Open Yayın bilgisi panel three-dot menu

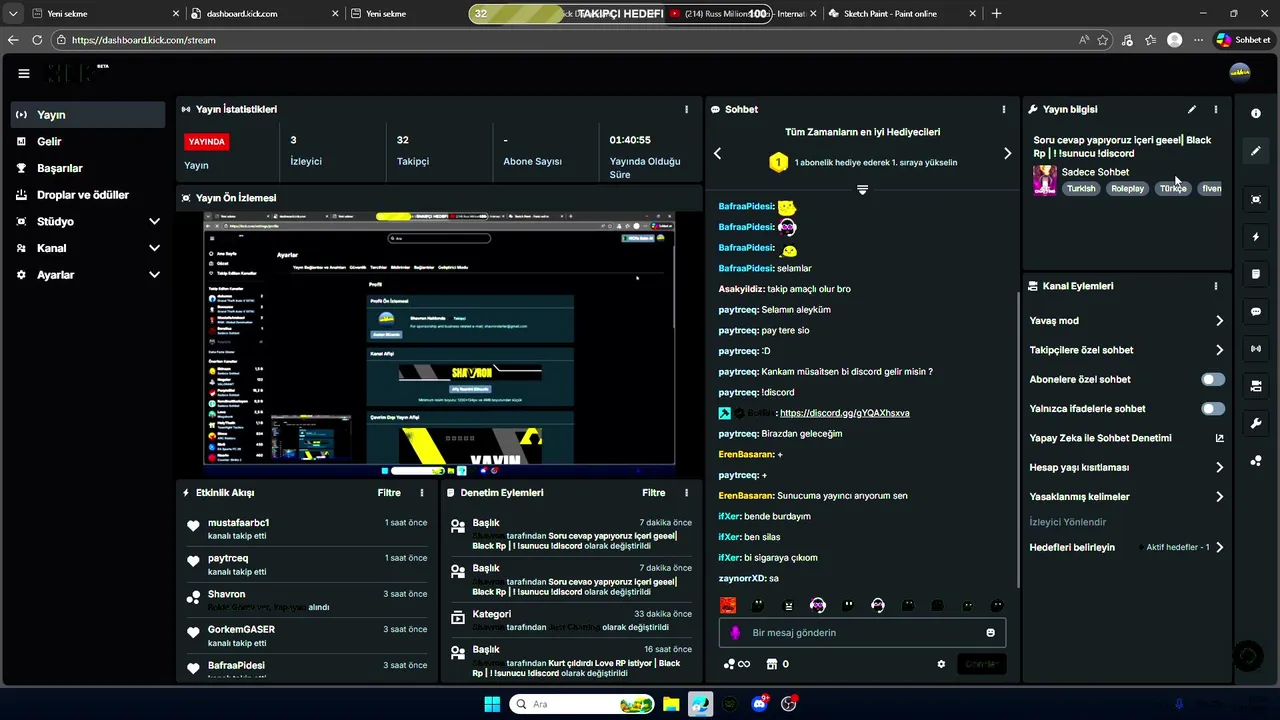[x=1216, y=109]
